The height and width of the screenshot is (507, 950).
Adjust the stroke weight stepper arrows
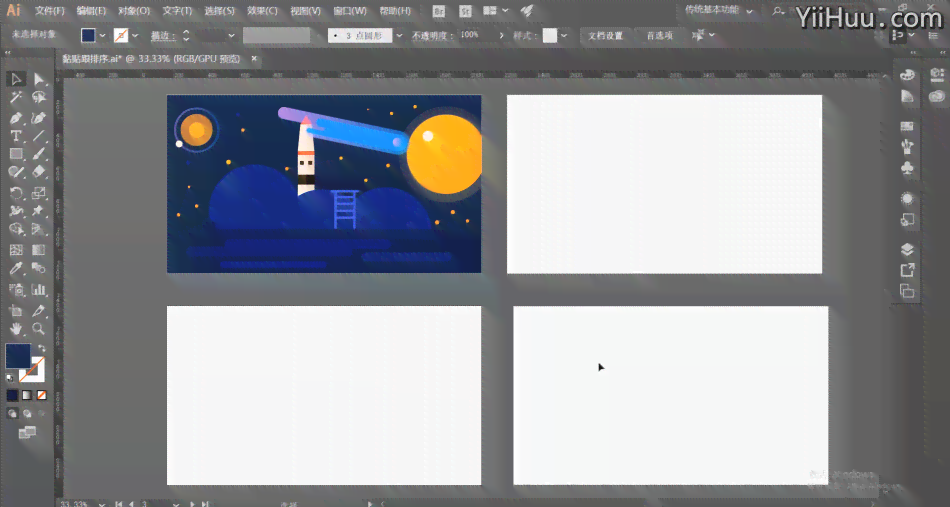point(186,36)
